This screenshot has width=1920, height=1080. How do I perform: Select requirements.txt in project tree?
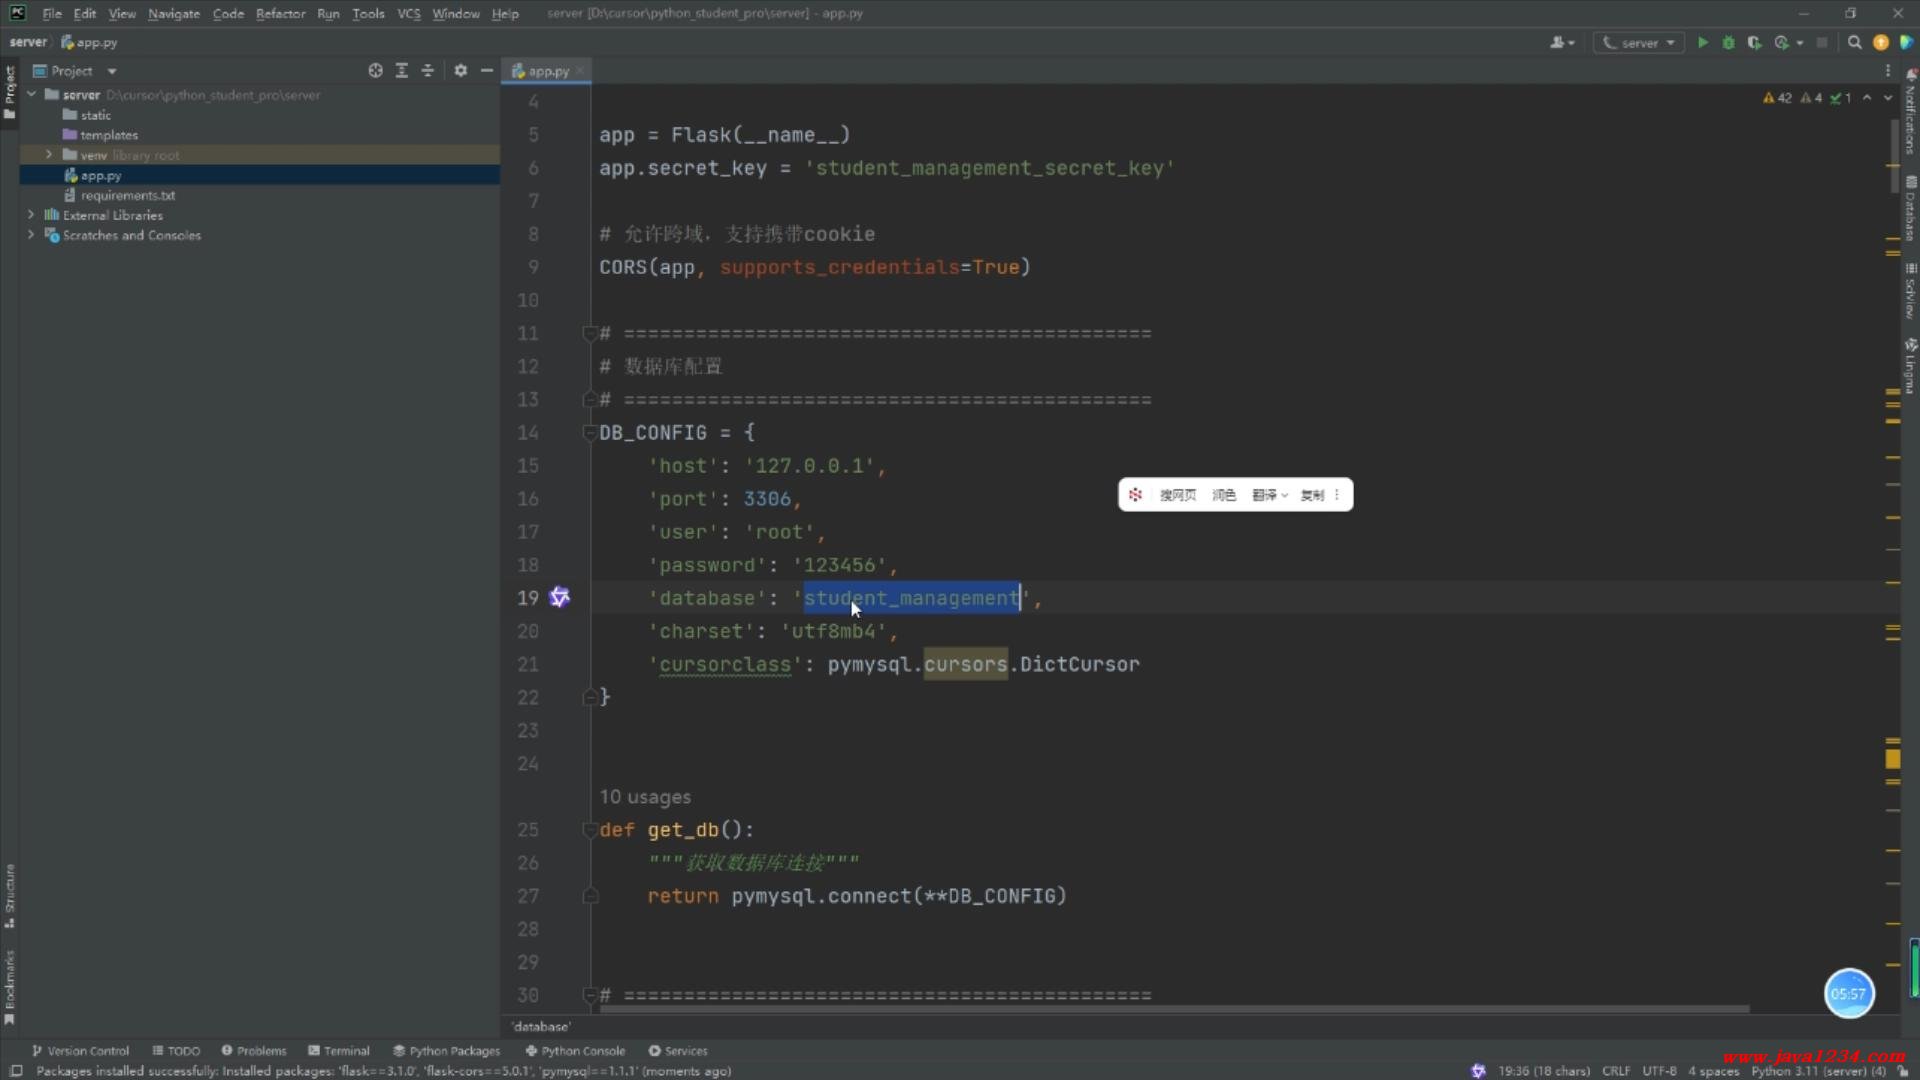coord(127,195)
